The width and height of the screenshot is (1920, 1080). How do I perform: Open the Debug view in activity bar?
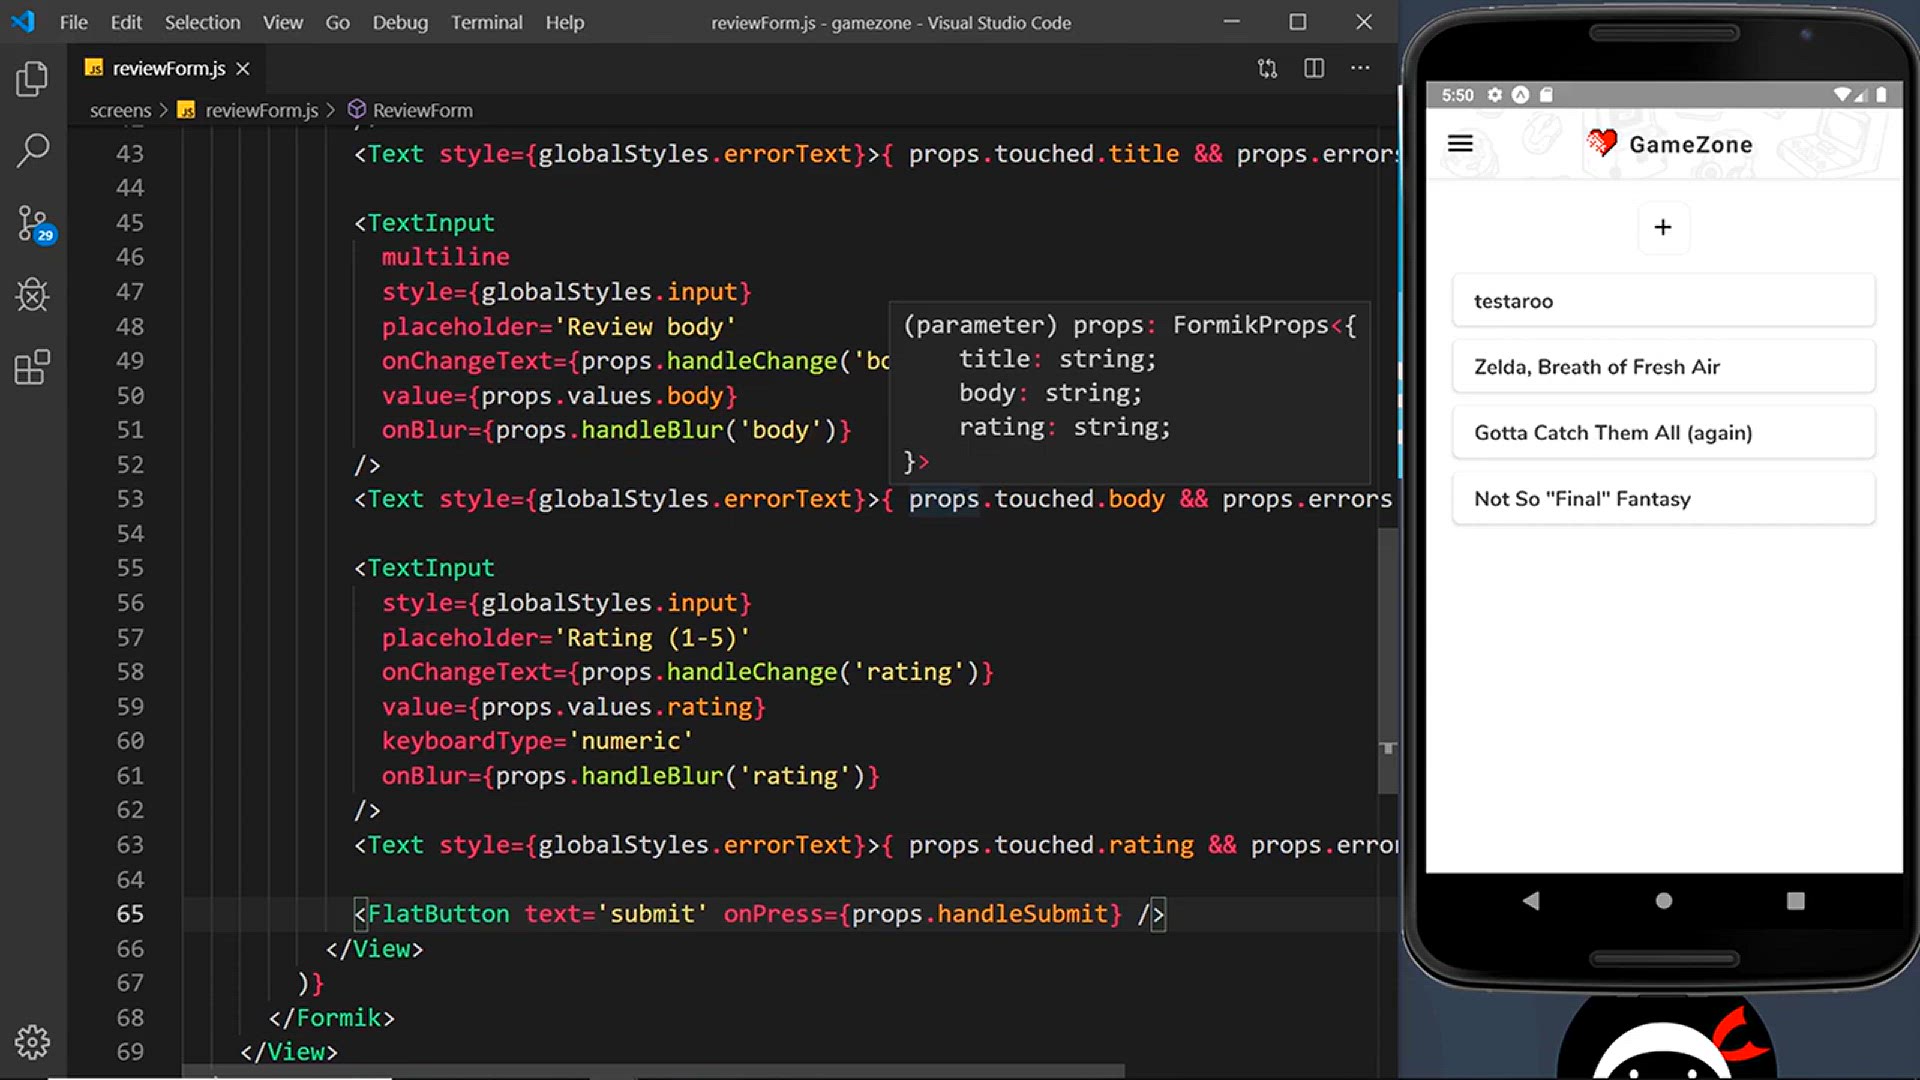click(32, 295)
